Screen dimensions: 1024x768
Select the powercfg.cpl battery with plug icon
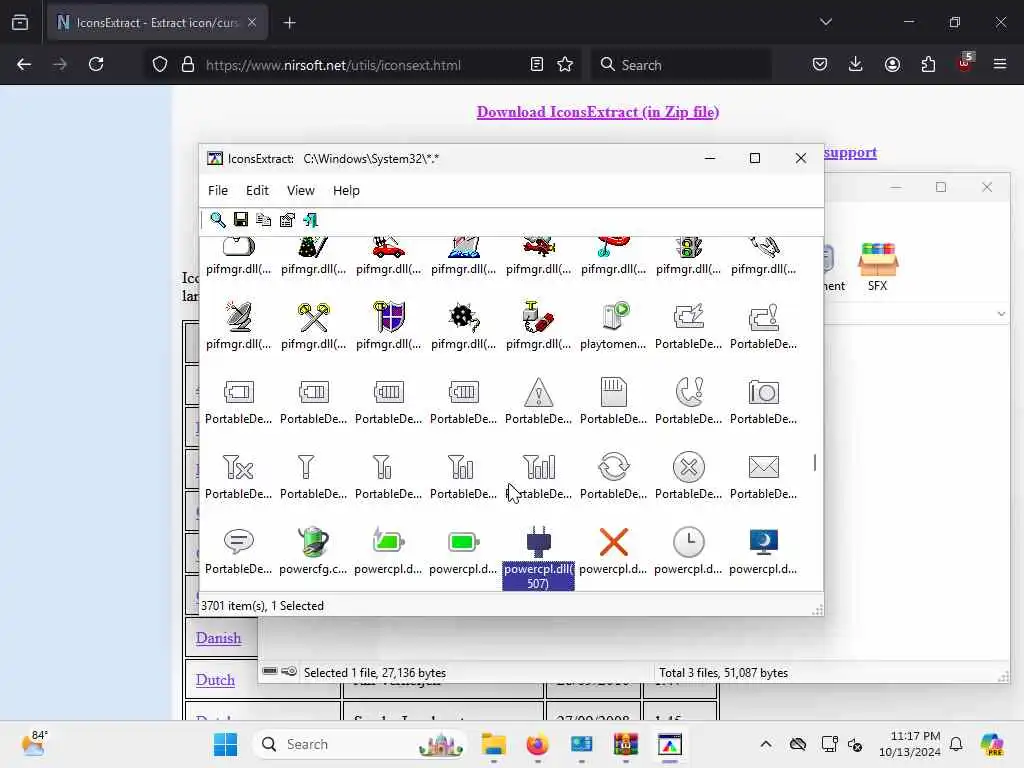pos(313,541)
